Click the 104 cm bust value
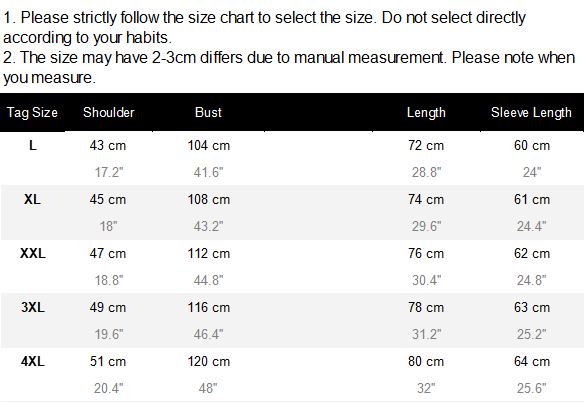The height and width of the screenshot is (403, 584). click(209, 145)
